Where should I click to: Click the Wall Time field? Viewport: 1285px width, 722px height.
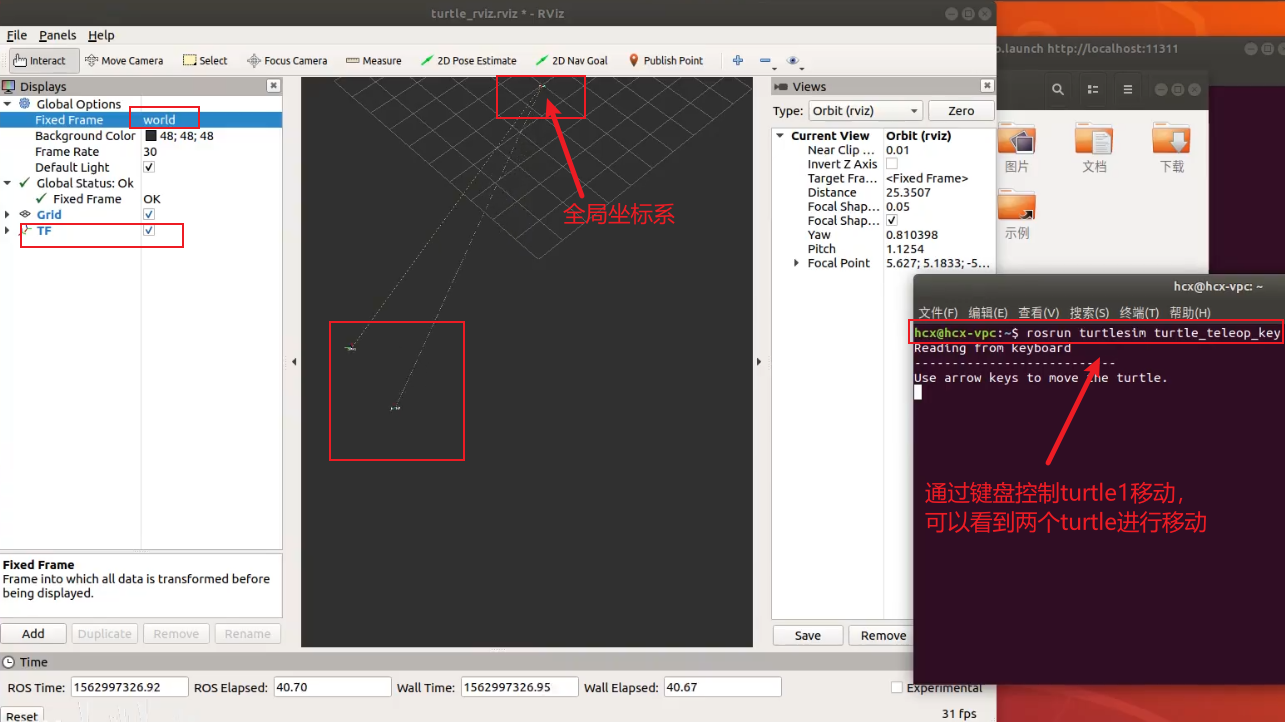[519, 687]
